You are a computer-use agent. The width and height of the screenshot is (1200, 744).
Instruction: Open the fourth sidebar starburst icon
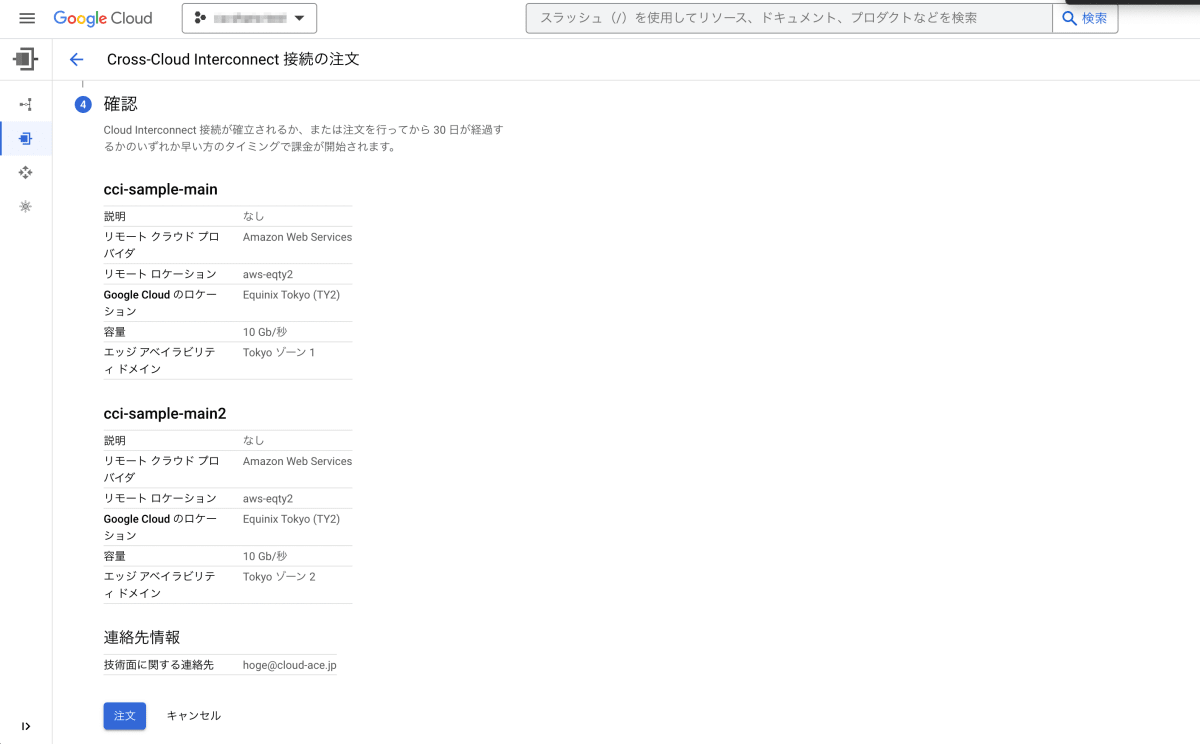26,206
